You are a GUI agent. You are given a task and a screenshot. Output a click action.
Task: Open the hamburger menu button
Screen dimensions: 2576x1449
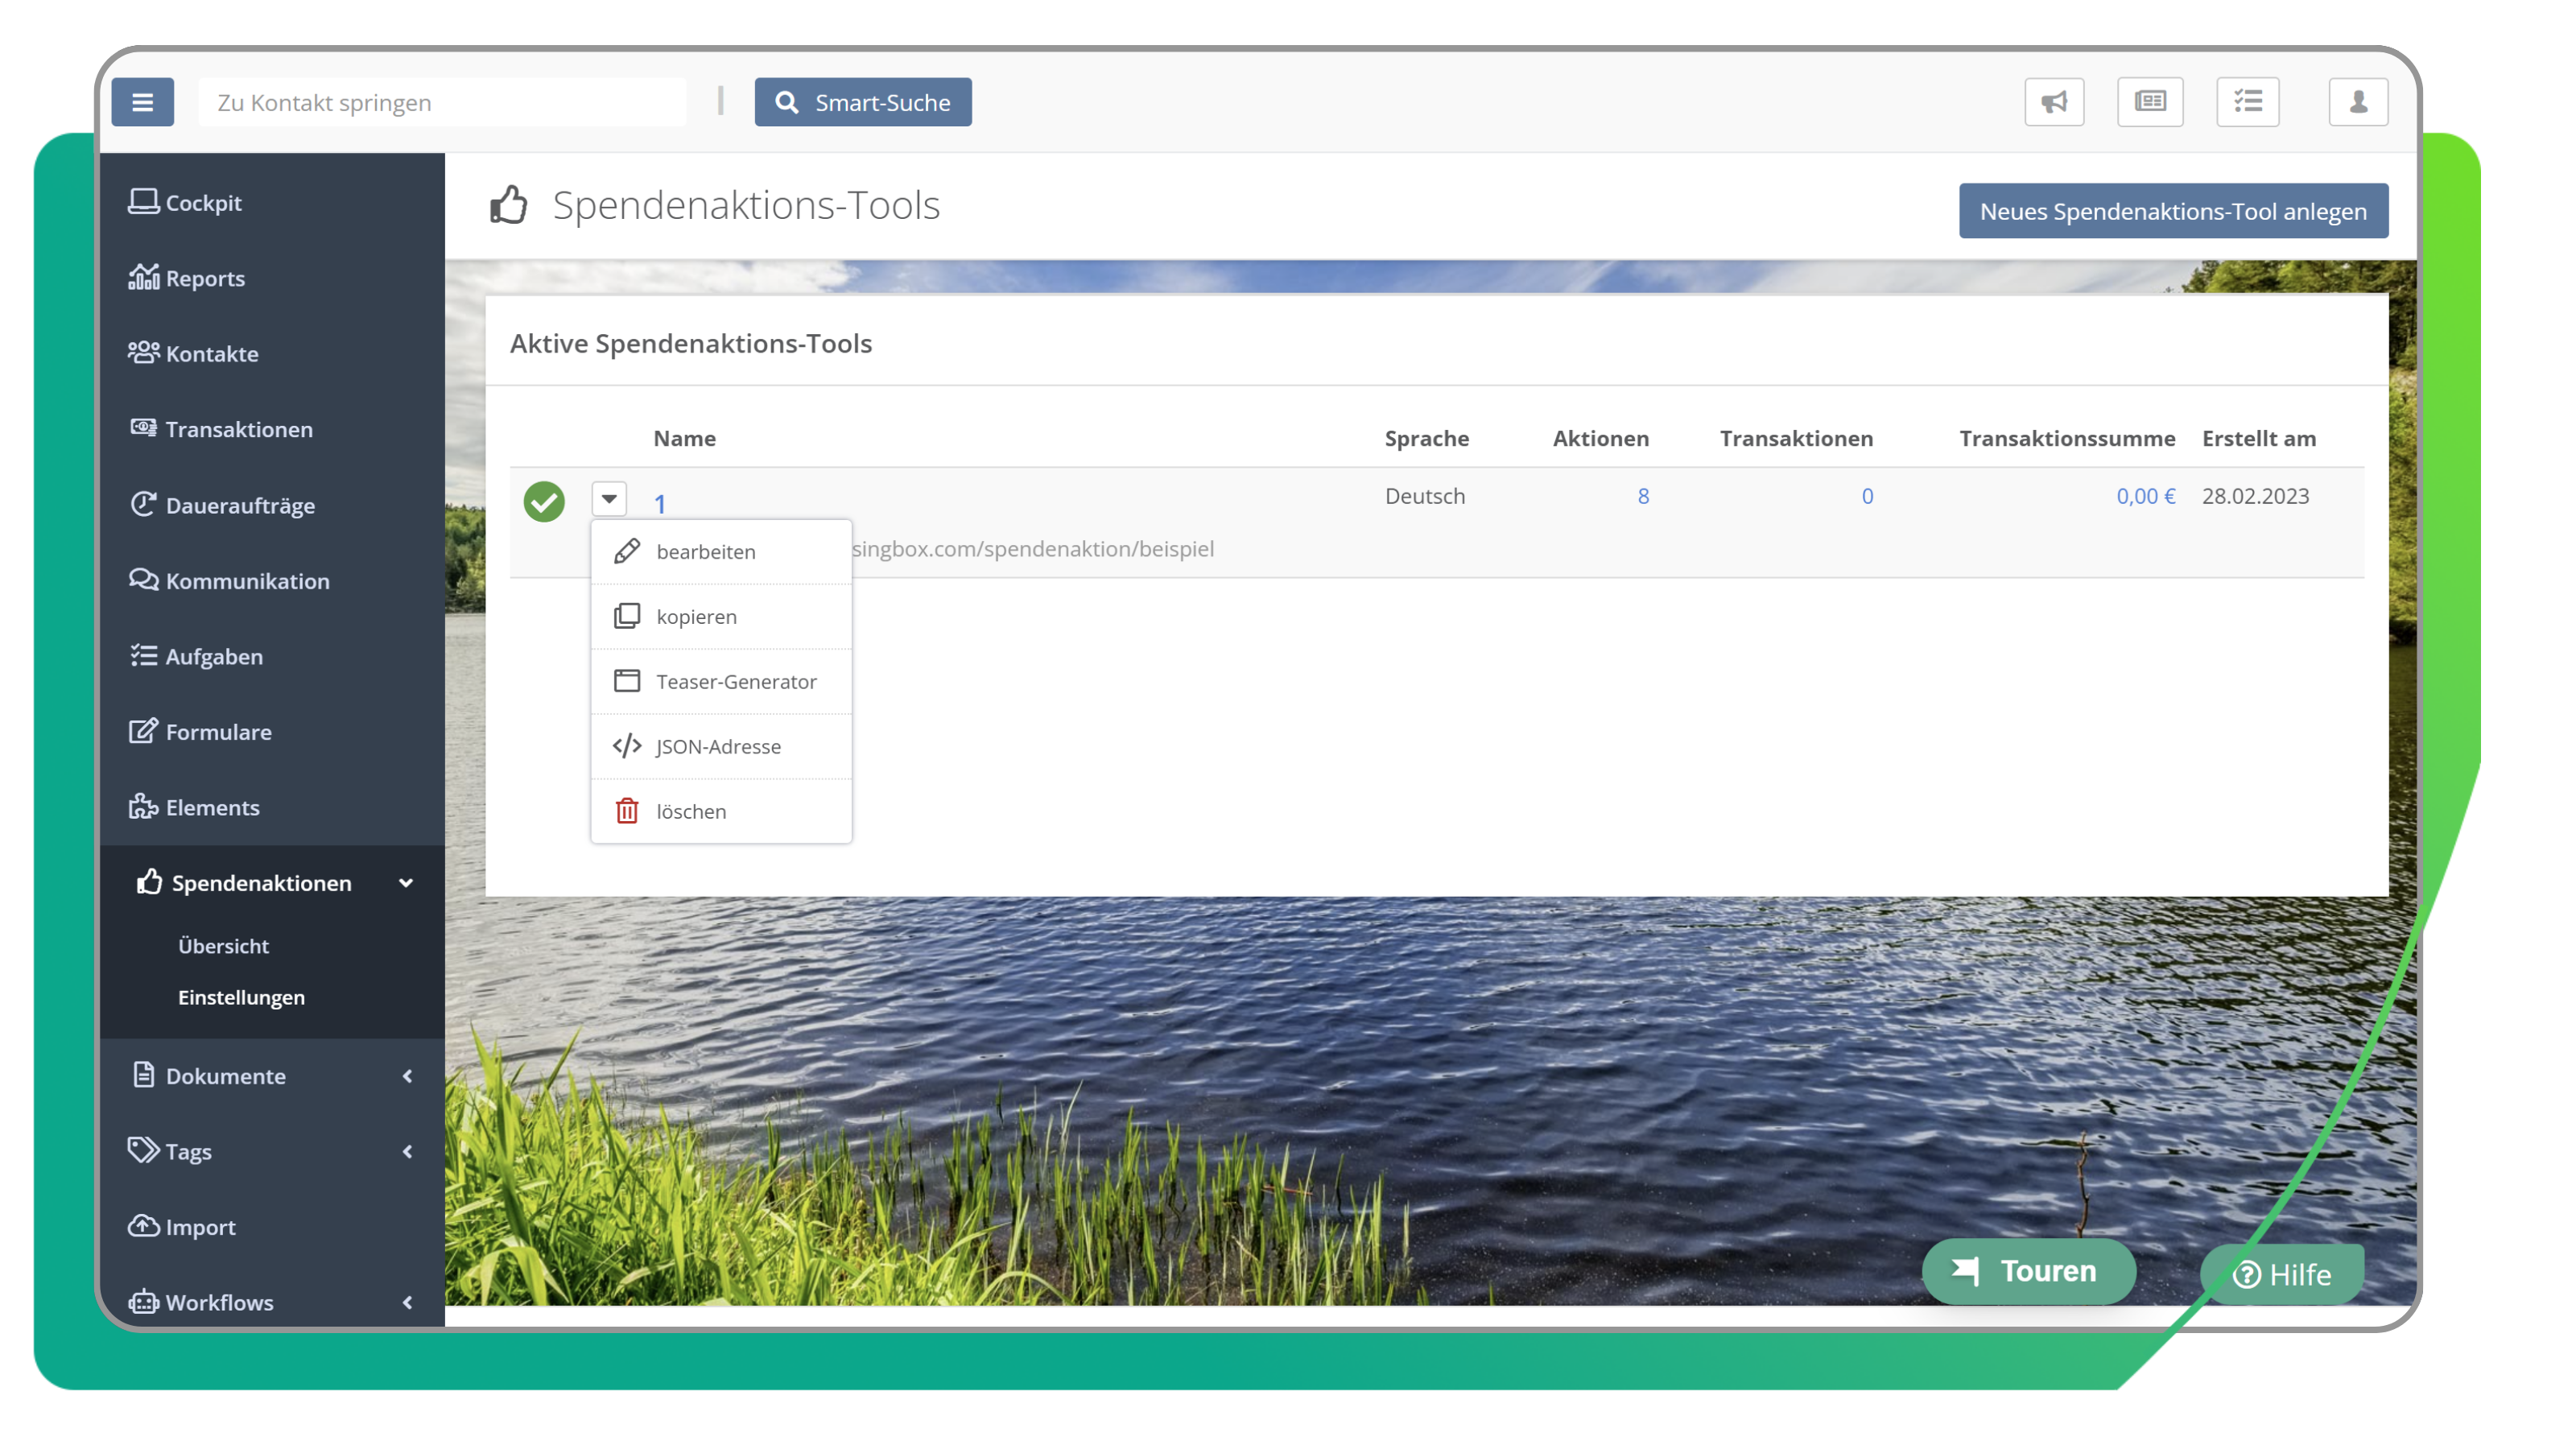click(143, 101)
